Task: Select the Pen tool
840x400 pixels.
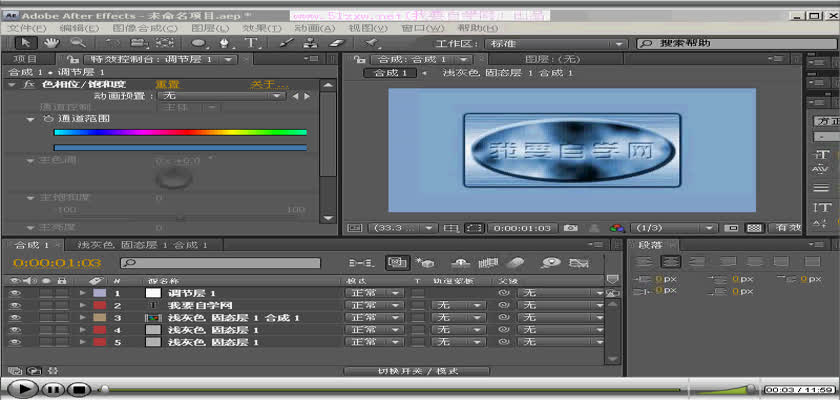Action: 225,43
